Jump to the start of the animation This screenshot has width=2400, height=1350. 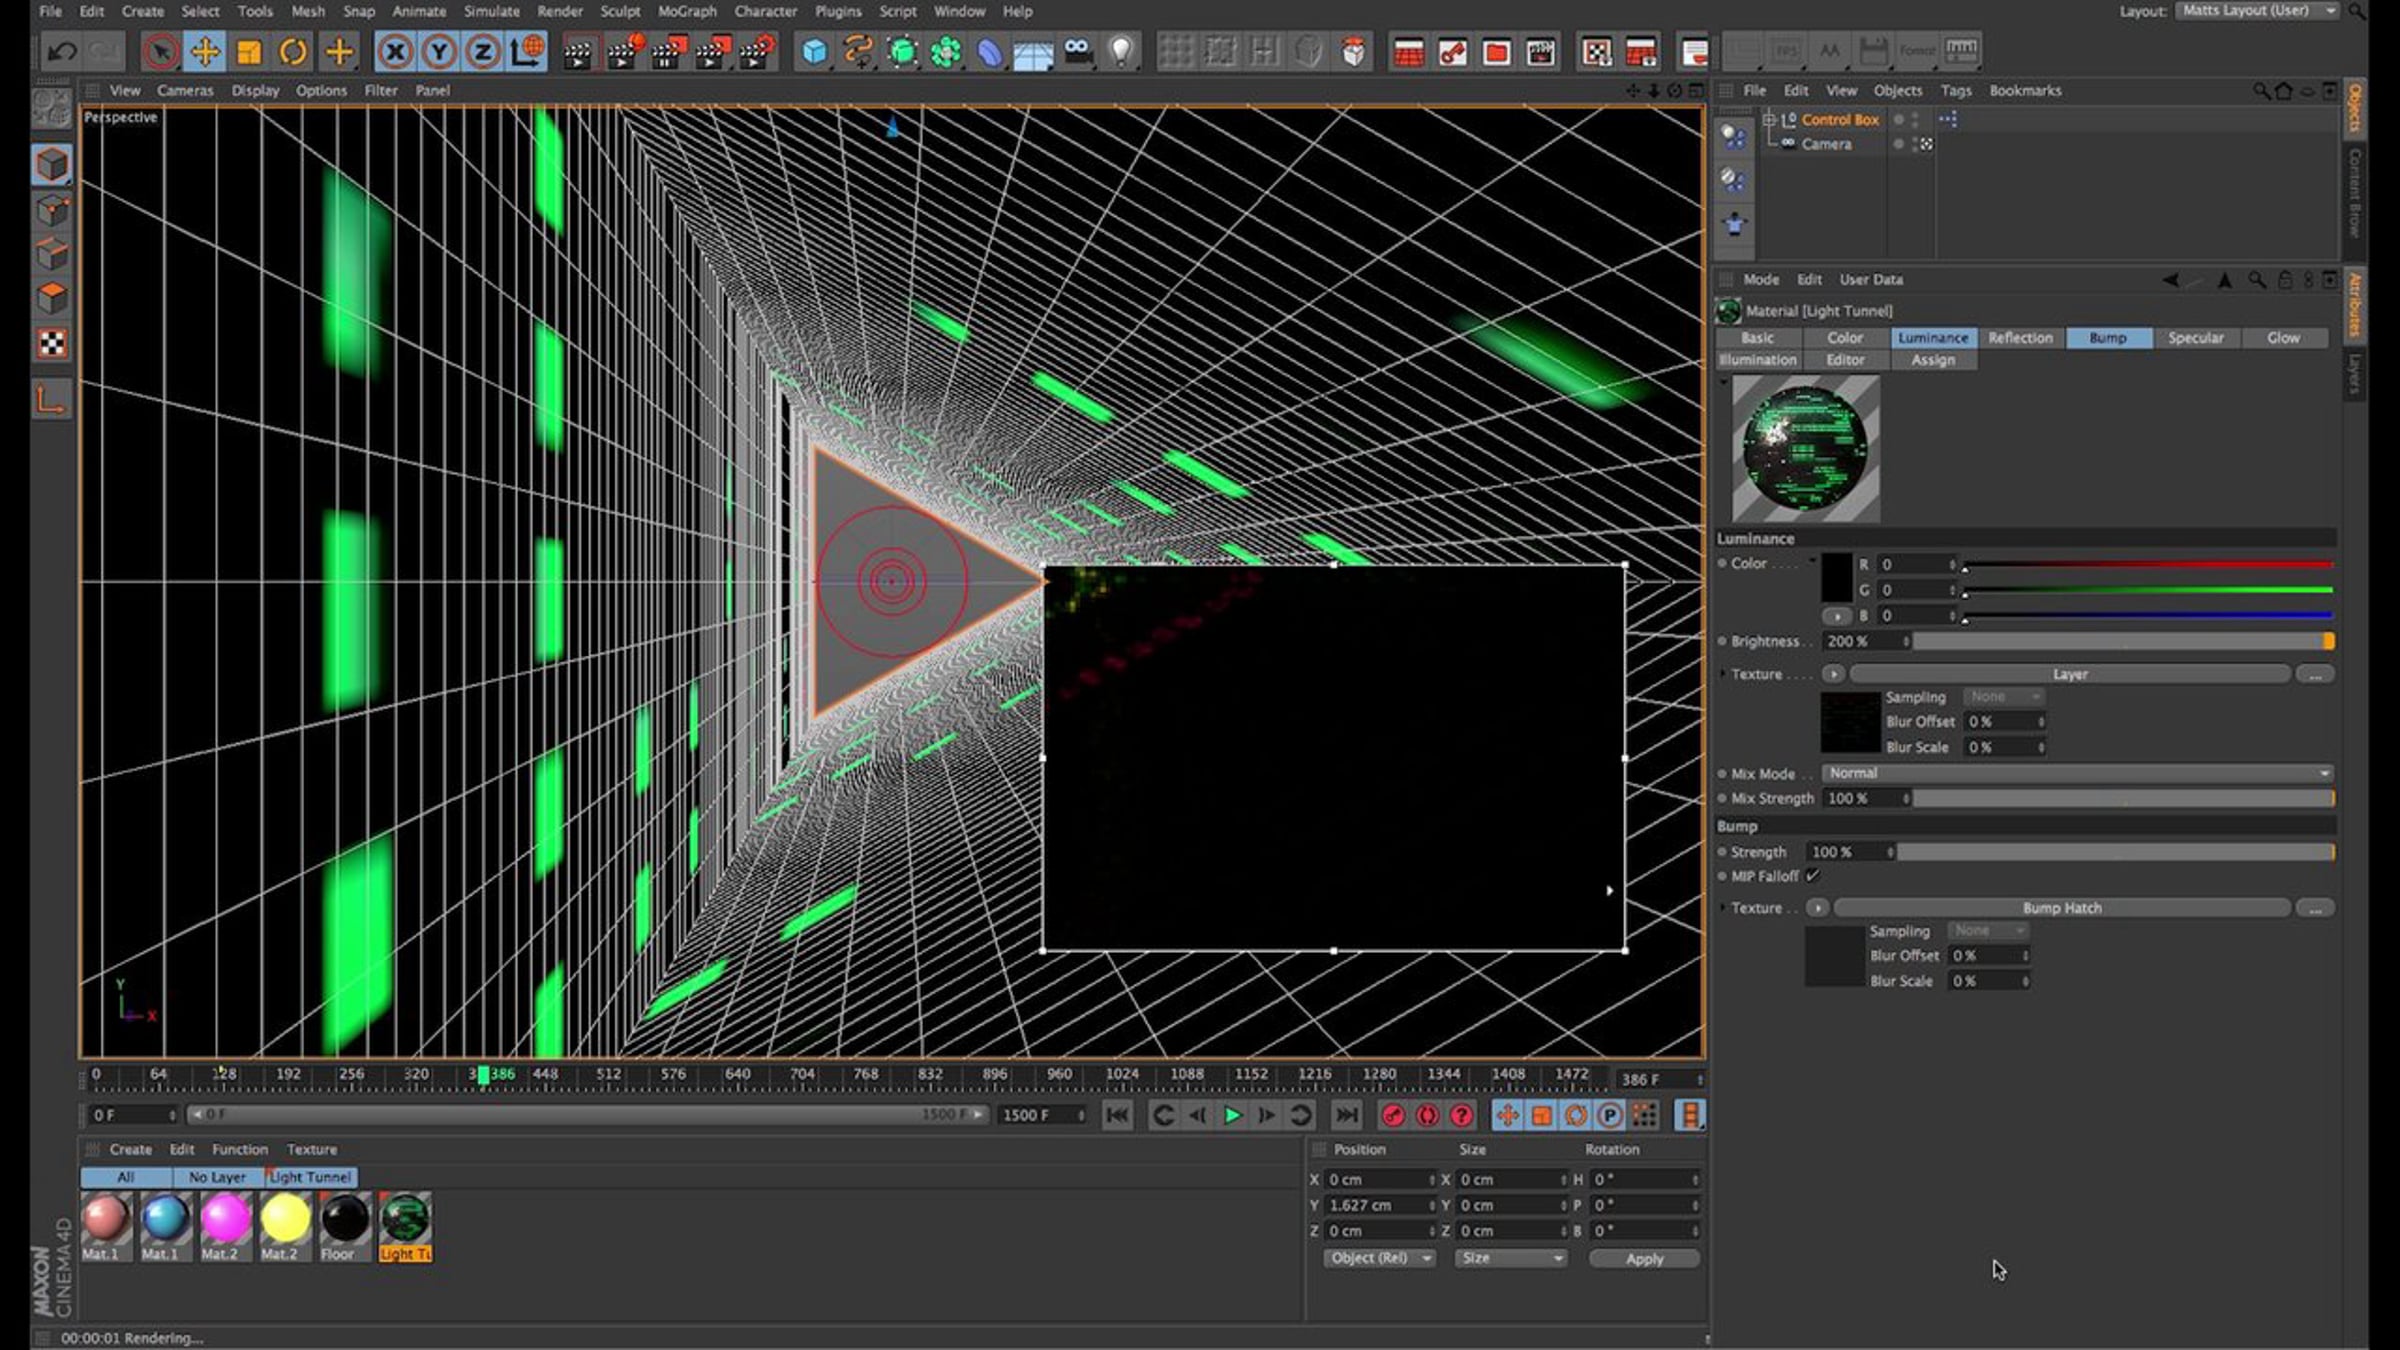(x=1117, y=1115)
